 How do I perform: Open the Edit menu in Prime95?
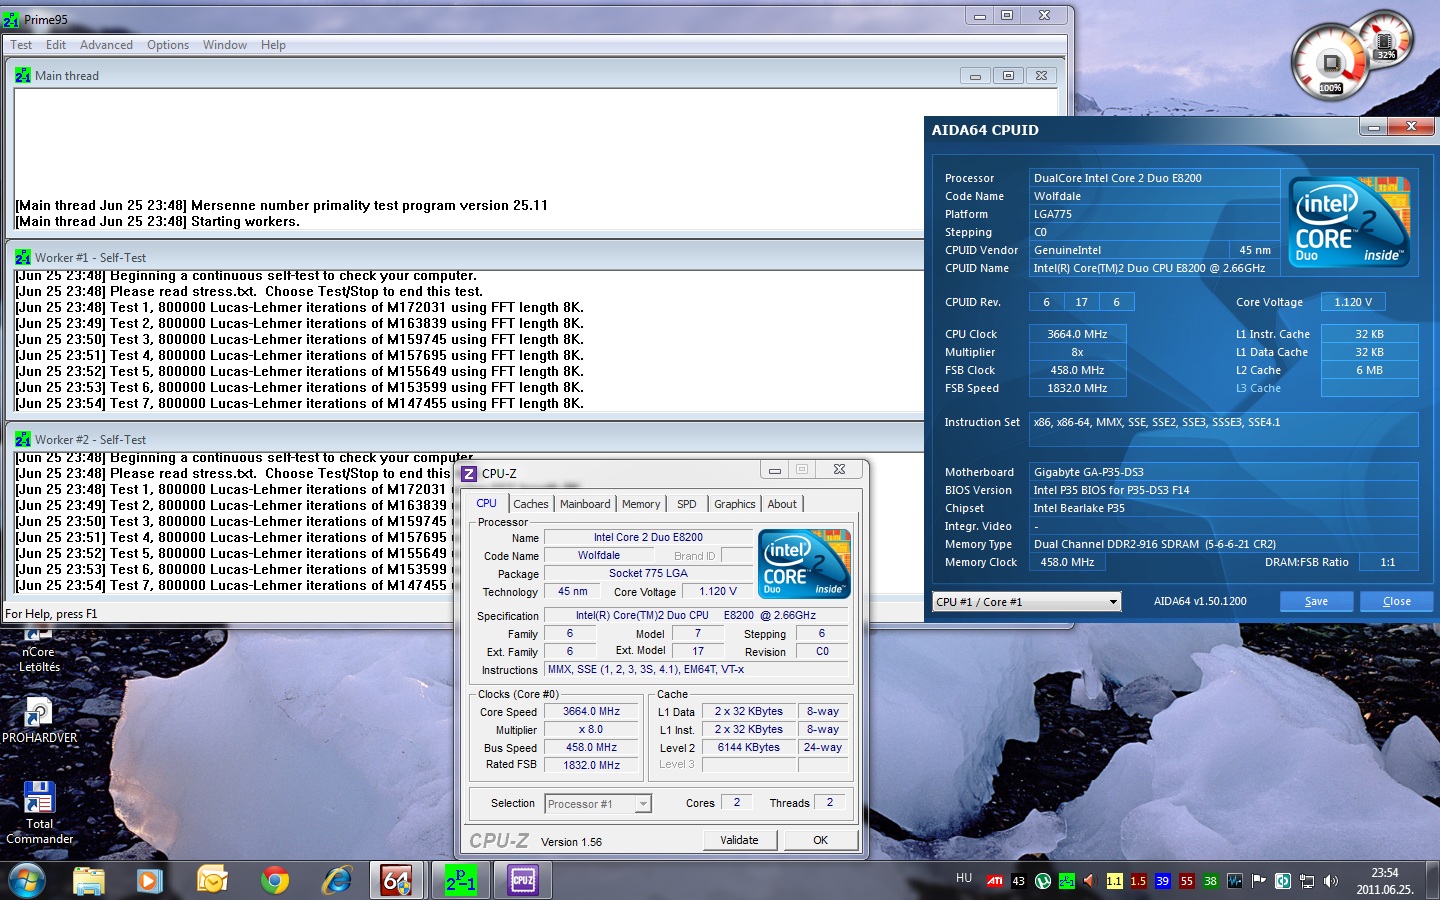pyautogui.click(x=56, y=45)
